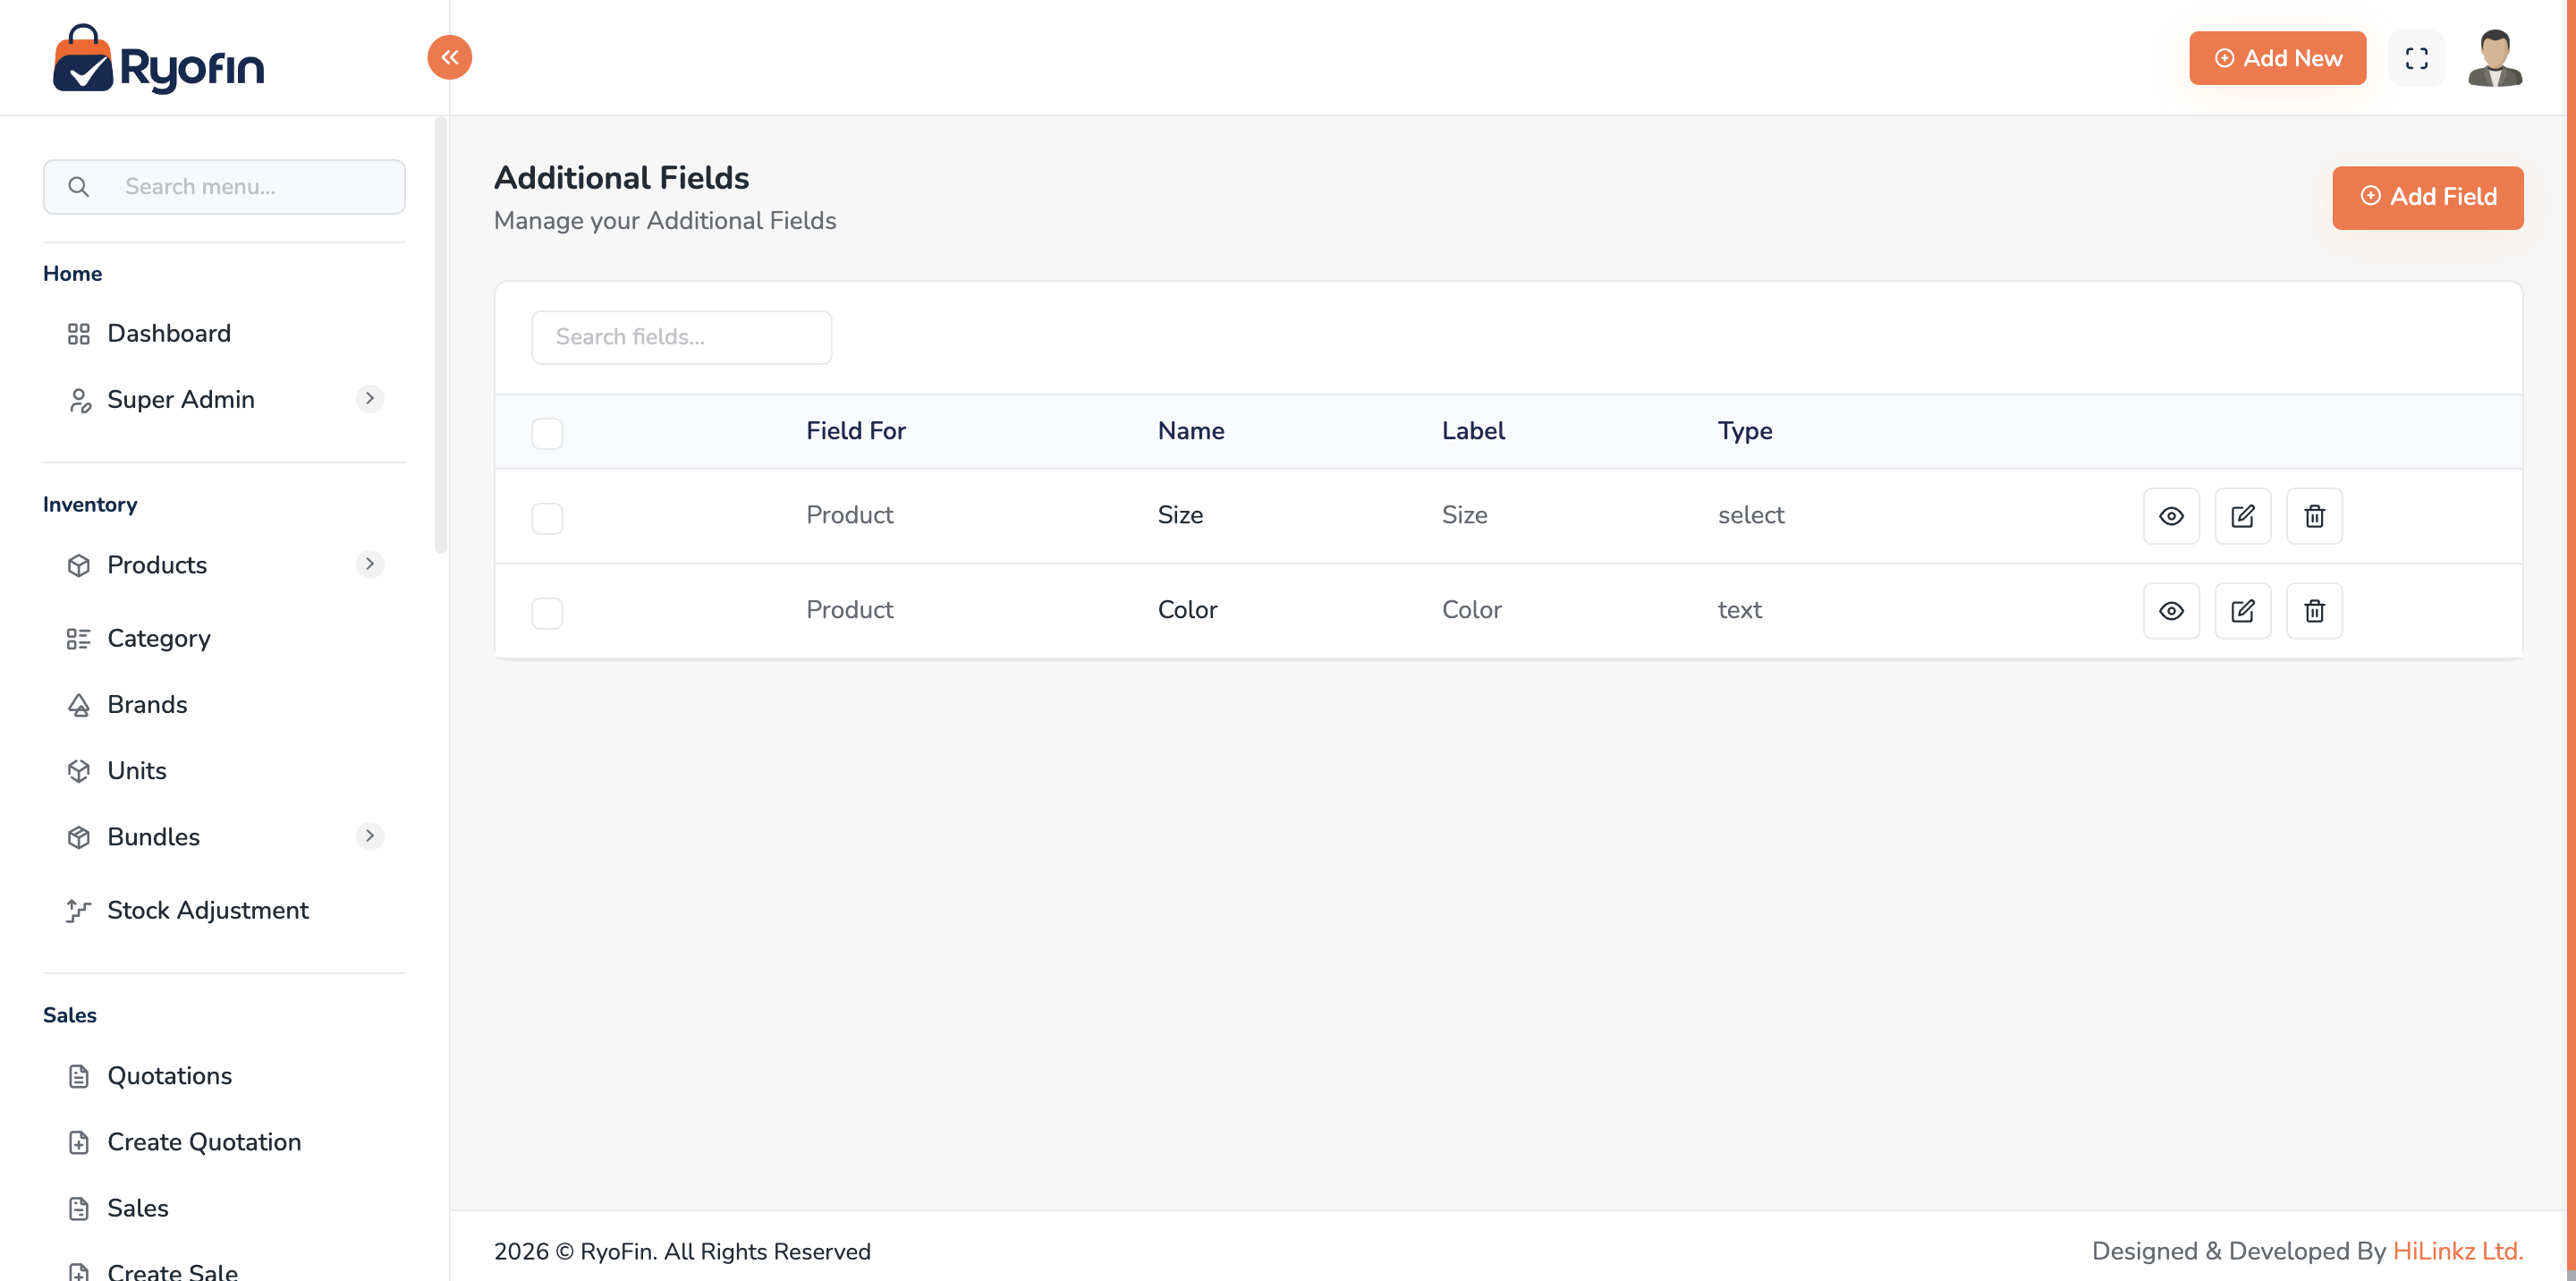Image resolution: width=2576 pixels, height=1281 pixels.
Task: Select the Size row checkbox
Action: (547, 518)
